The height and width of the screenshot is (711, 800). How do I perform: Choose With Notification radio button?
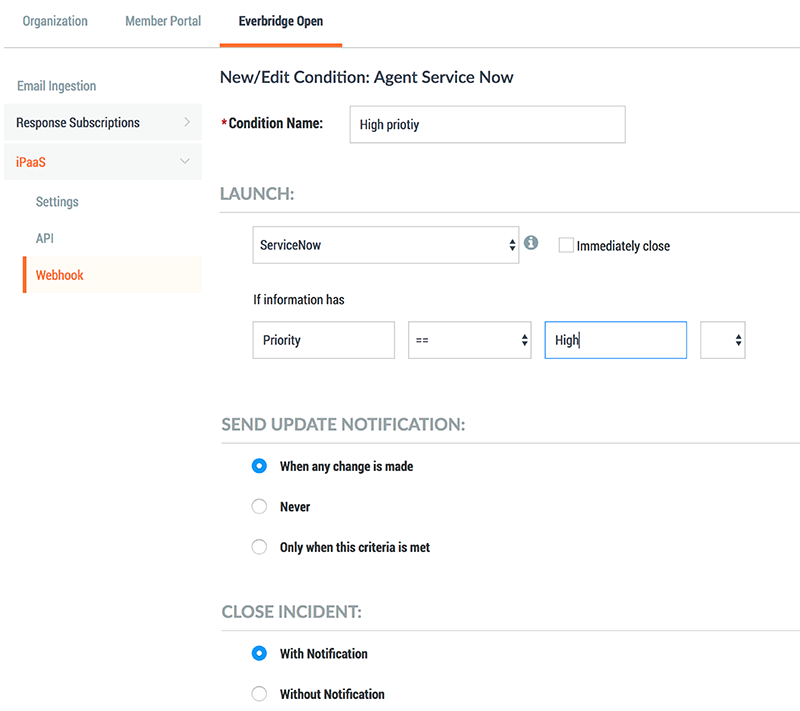[259, 653]
